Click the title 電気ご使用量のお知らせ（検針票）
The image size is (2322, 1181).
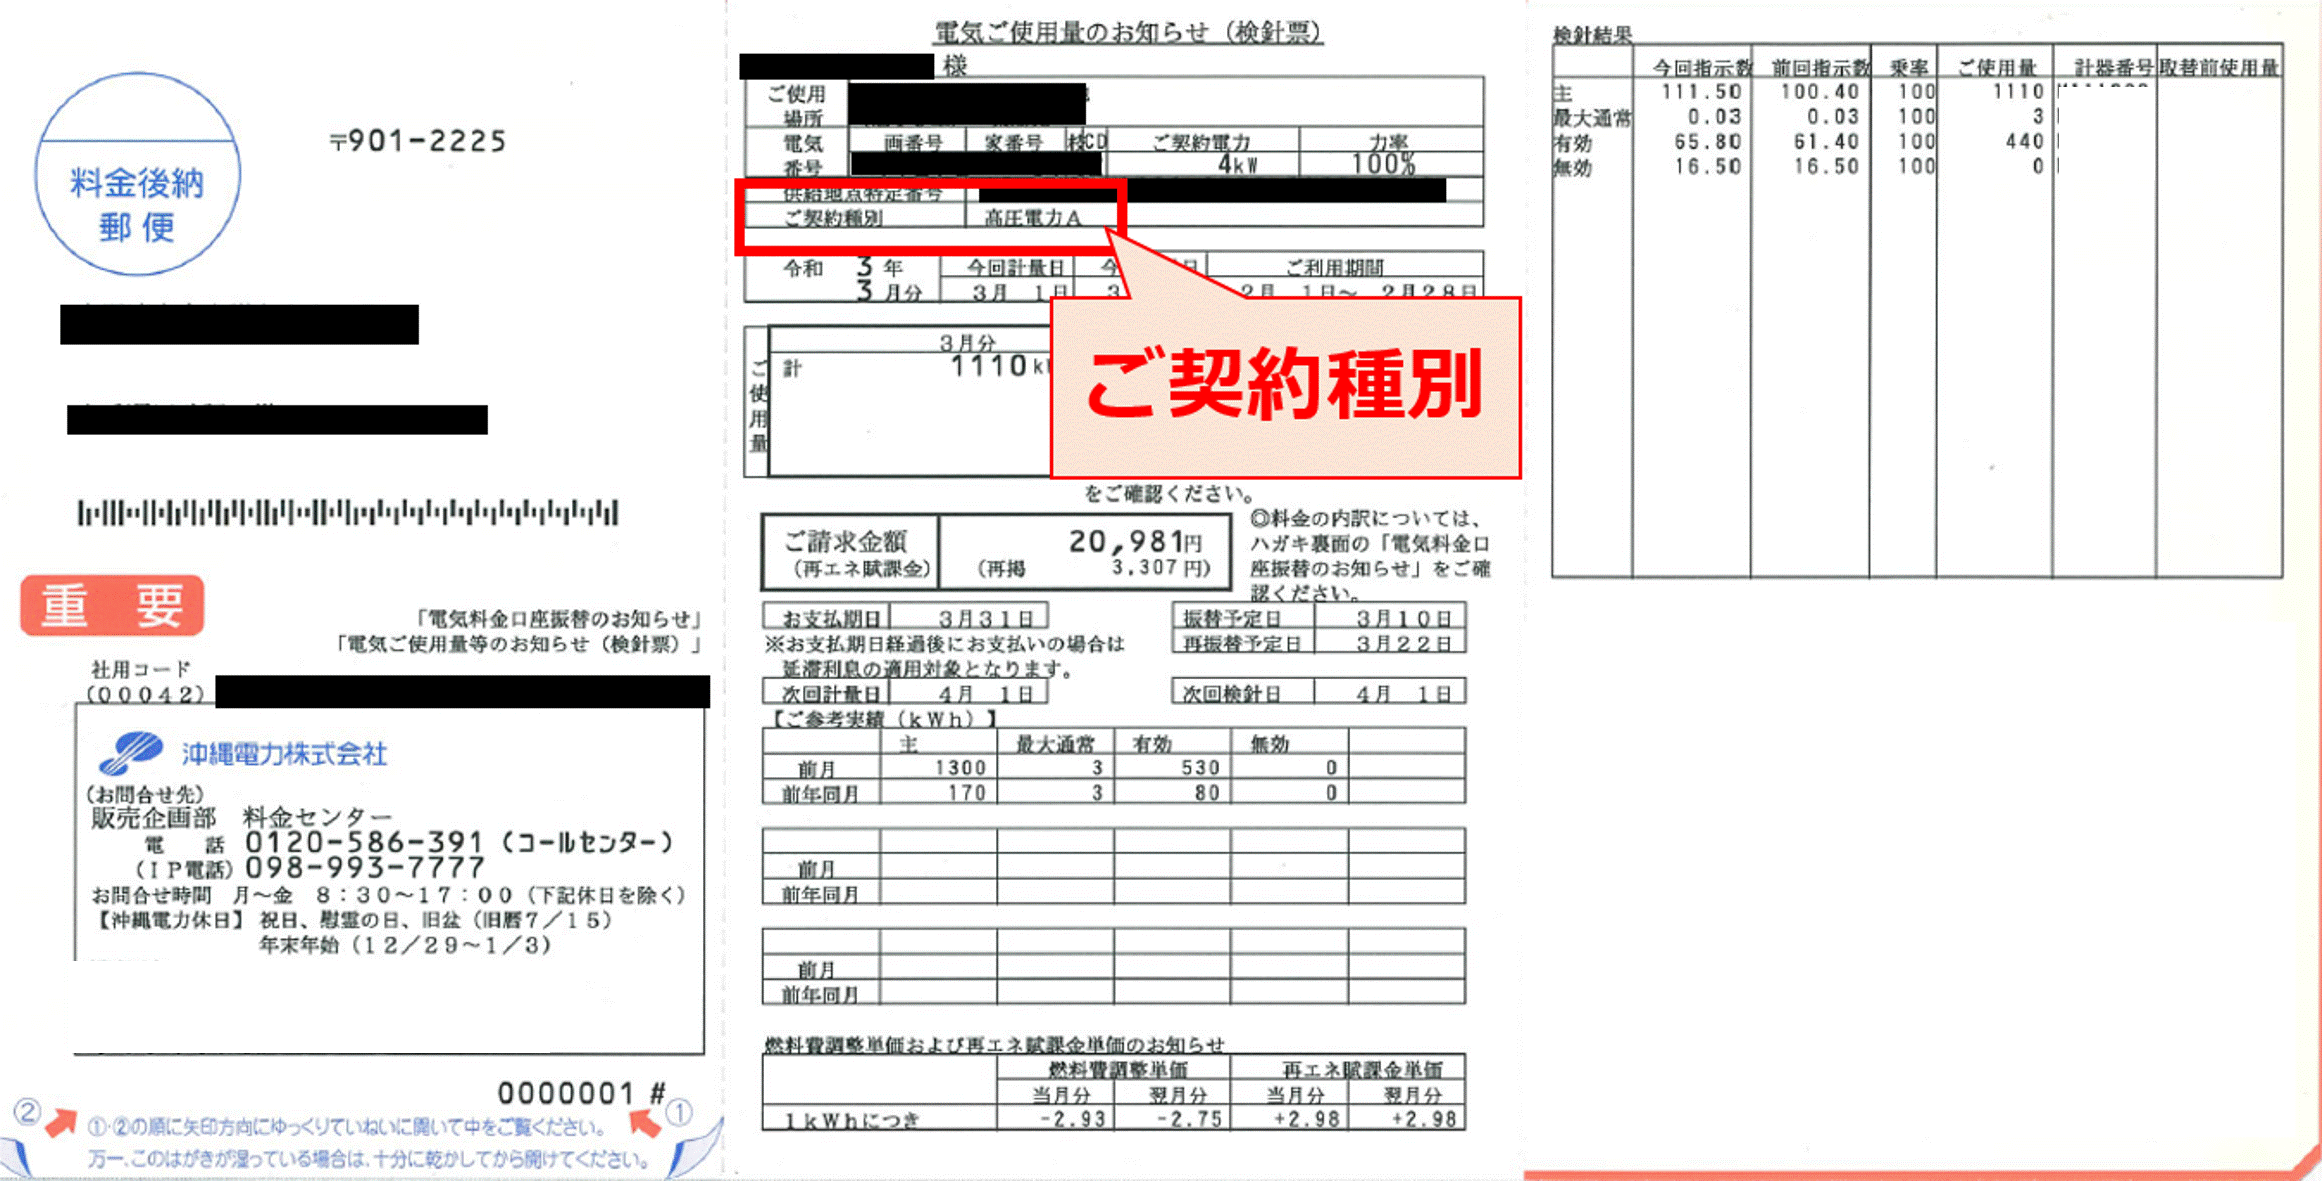point(1128,33)
